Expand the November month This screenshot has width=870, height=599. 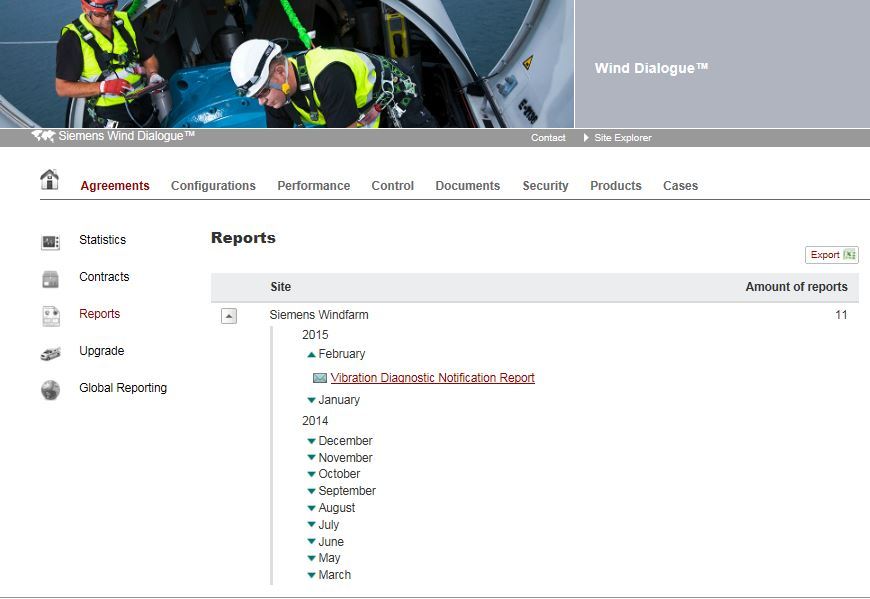311,458
